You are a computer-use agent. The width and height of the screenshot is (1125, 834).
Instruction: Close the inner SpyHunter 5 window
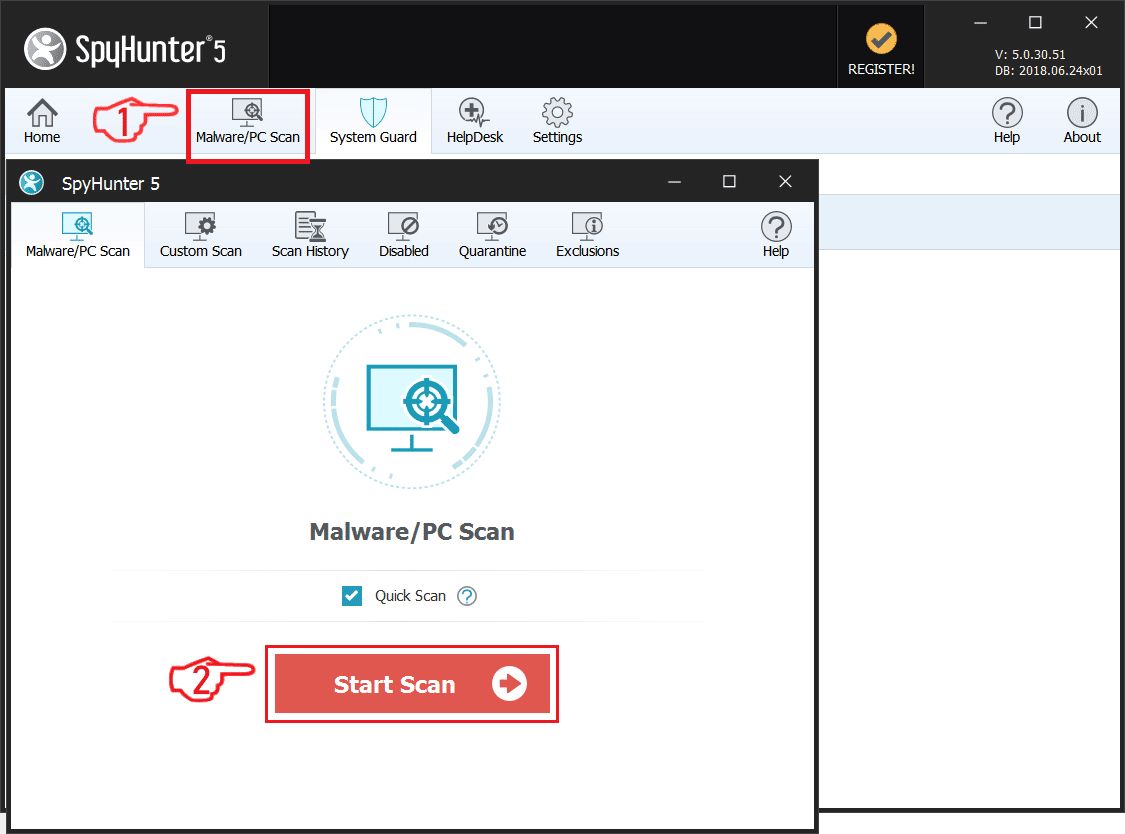click(785, 182)
